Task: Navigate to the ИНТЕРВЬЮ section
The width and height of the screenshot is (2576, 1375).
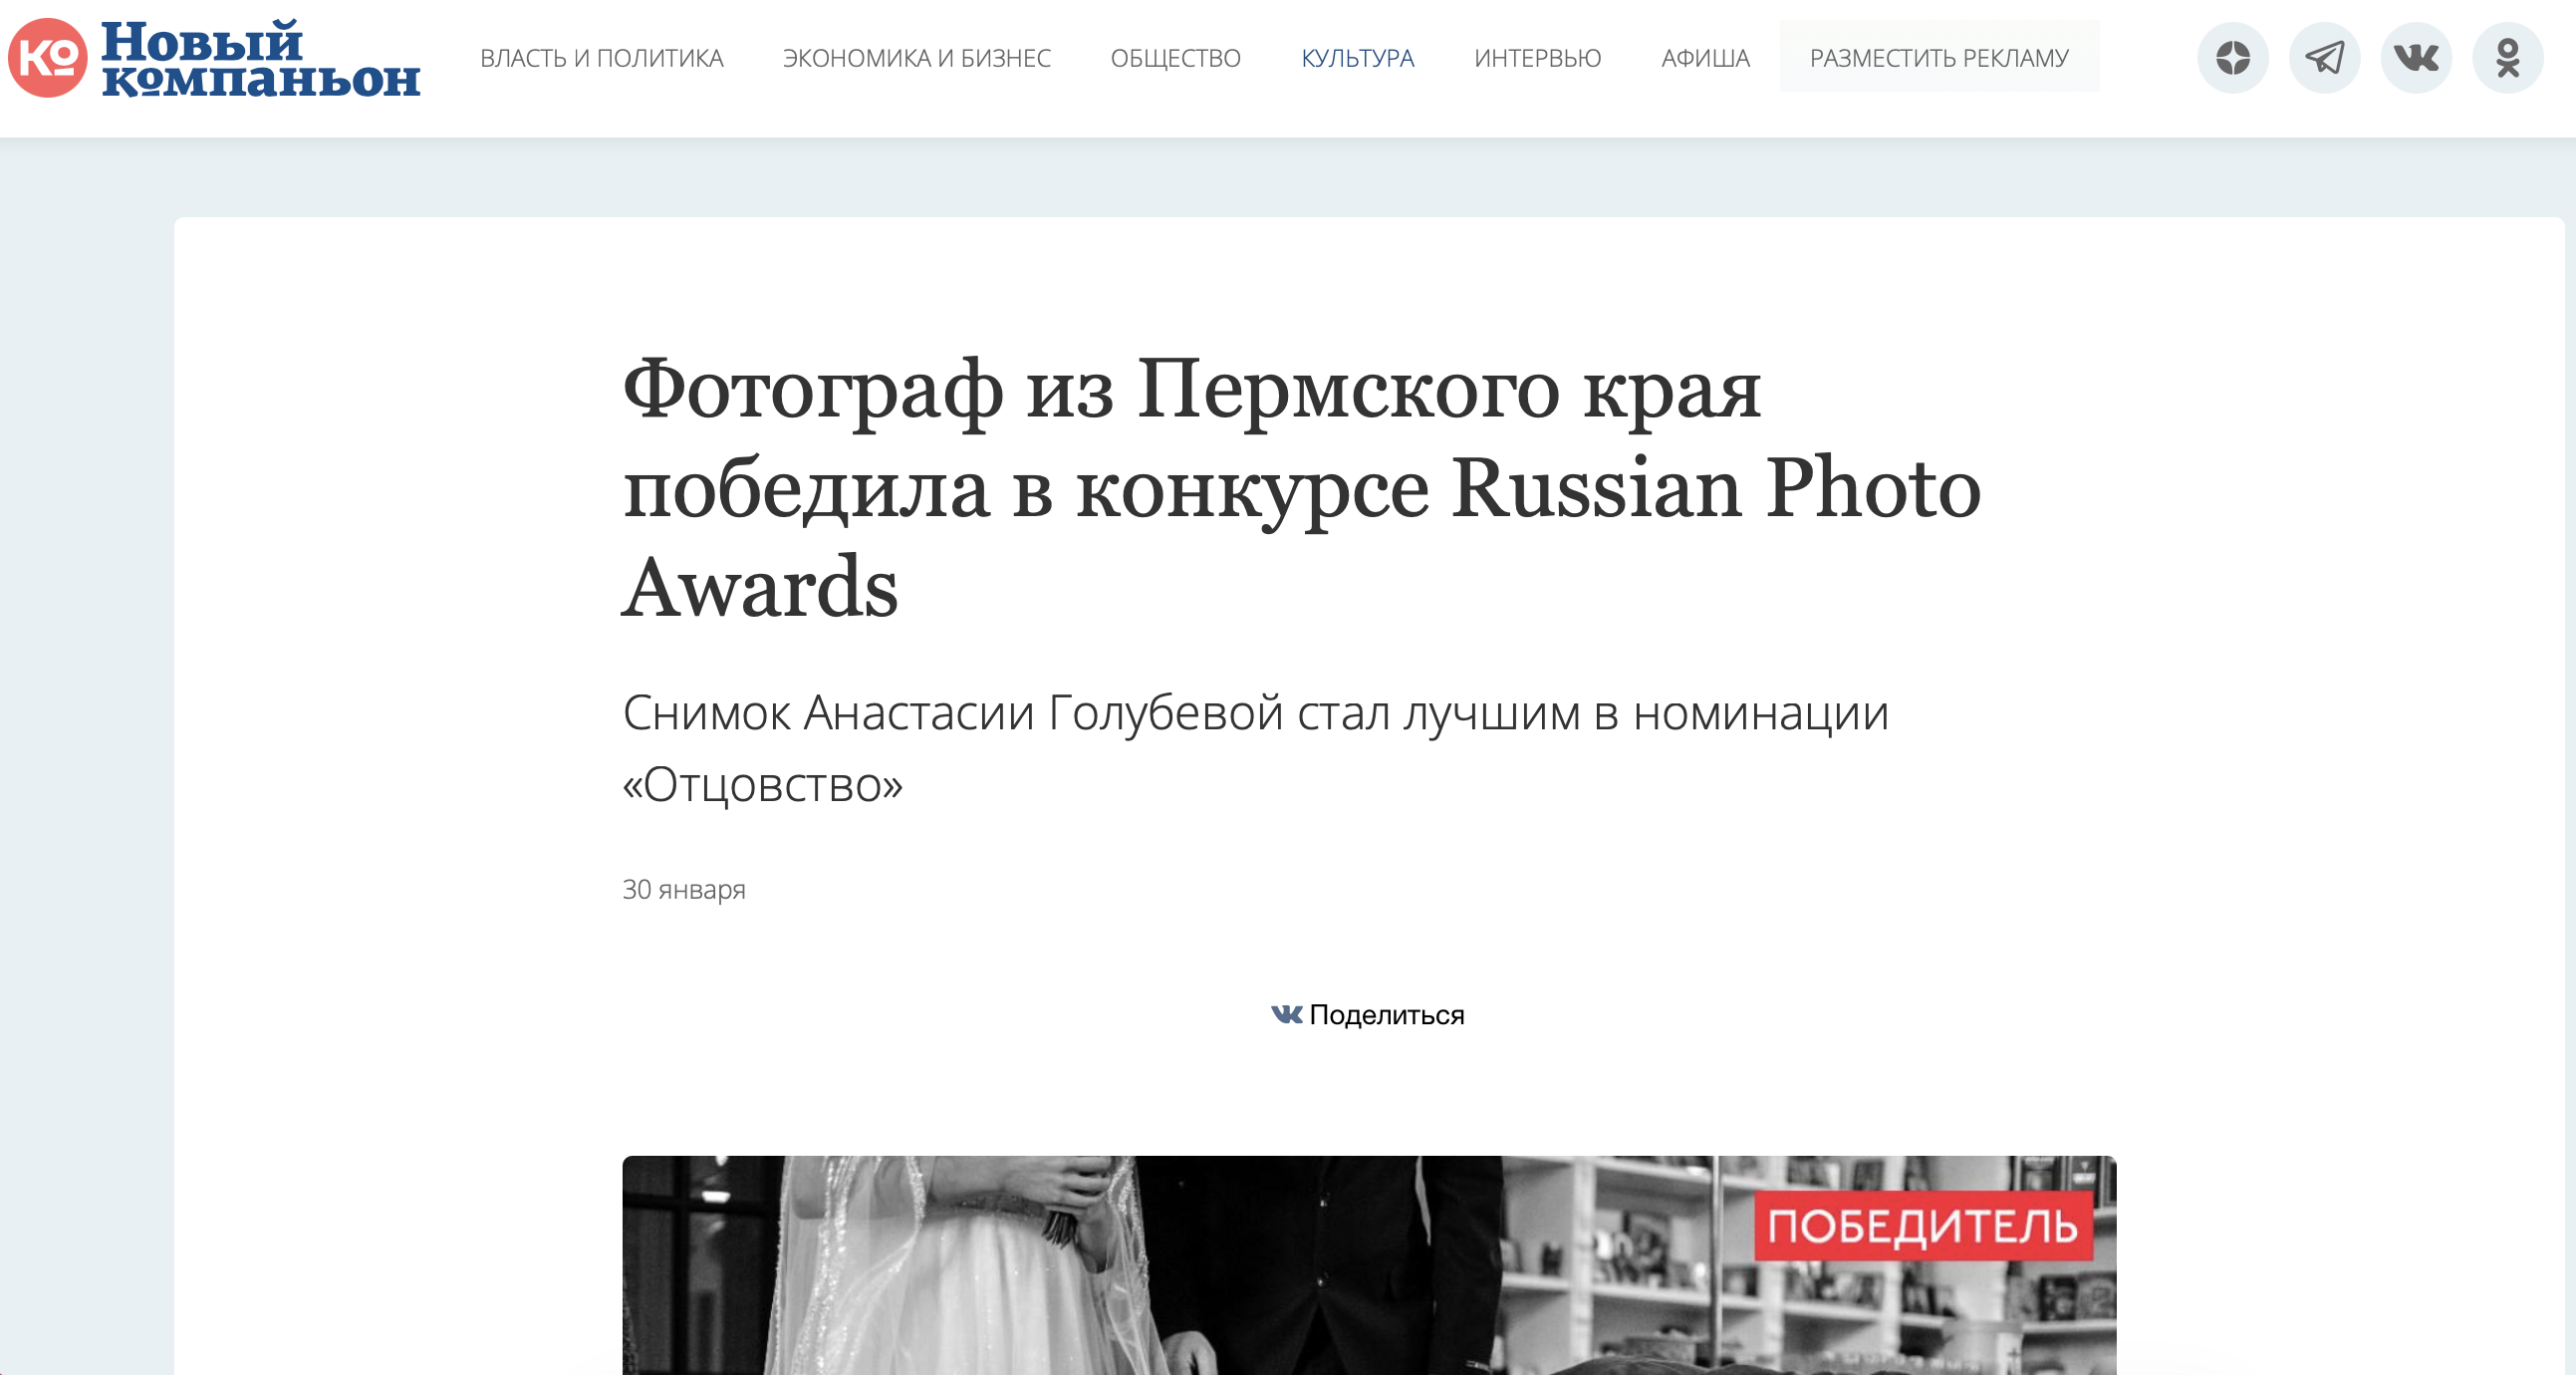Action: pos(1537,59)
